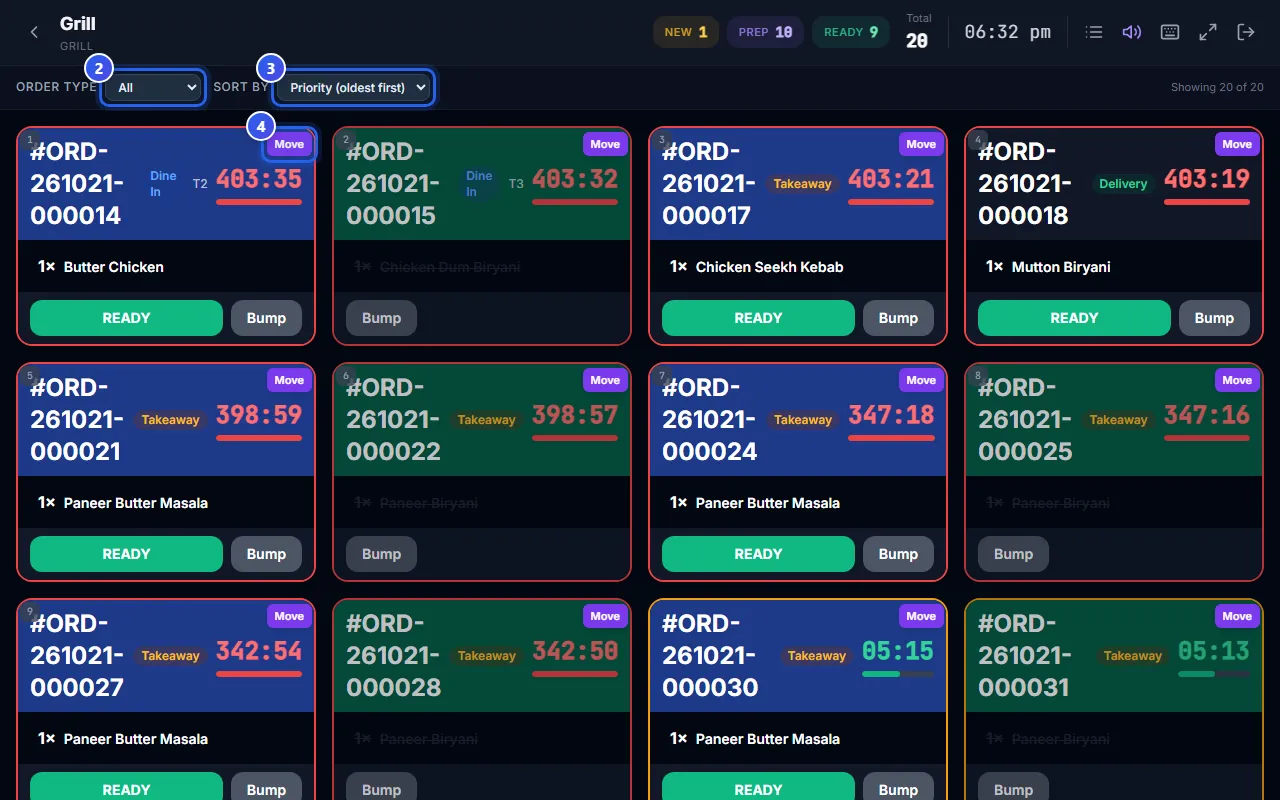Click the logout exit icon
Image resolution: width=1280 pixels, height=800 pixels.
(x=1246, y=32)
